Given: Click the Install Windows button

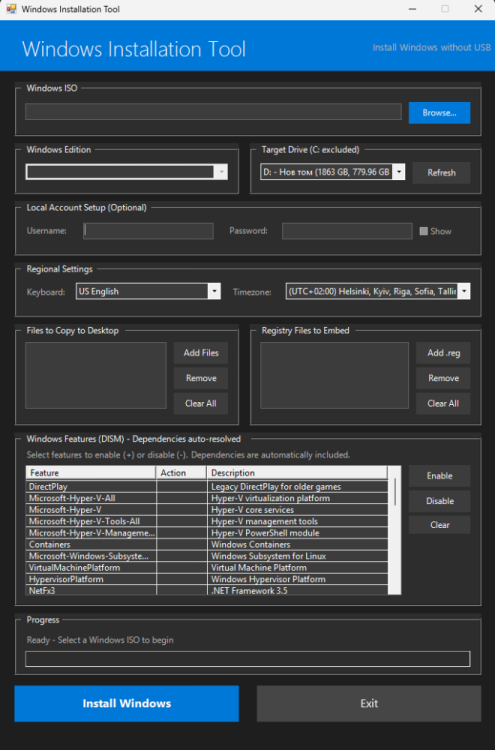Looking at the screenshot, I should click(126, 703).
